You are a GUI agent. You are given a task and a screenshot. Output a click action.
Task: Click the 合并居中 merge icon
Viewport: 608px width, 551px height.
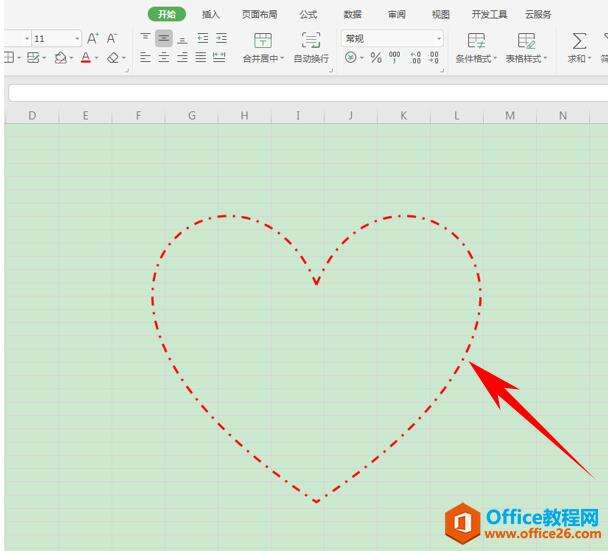coord(263,41)
